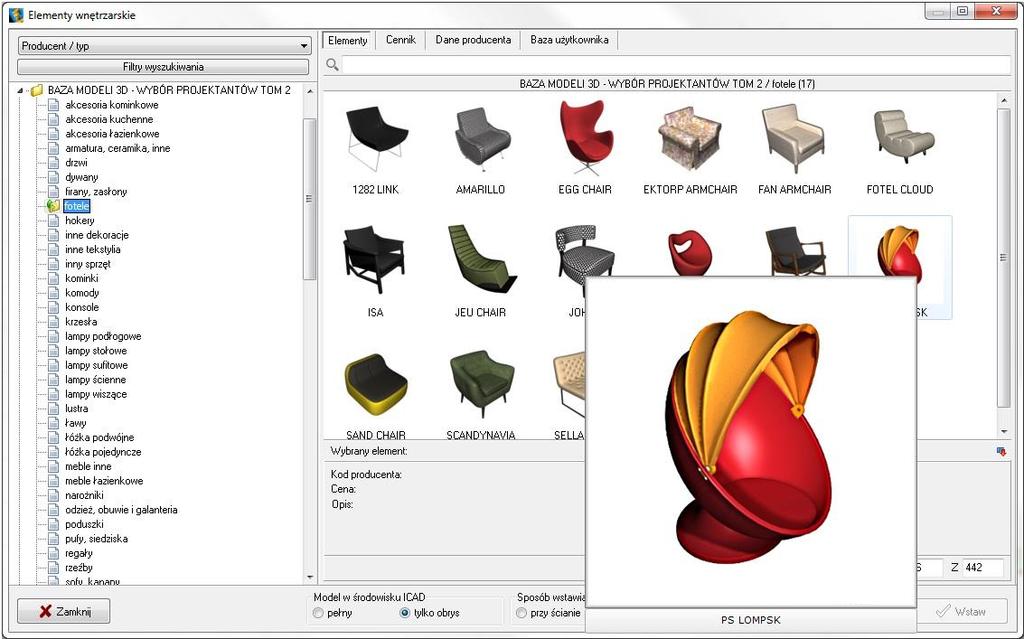1024x639 pixels.
Task: Select the inny sprzęt category
Action: pyautogui.click(x=88, y=264)
